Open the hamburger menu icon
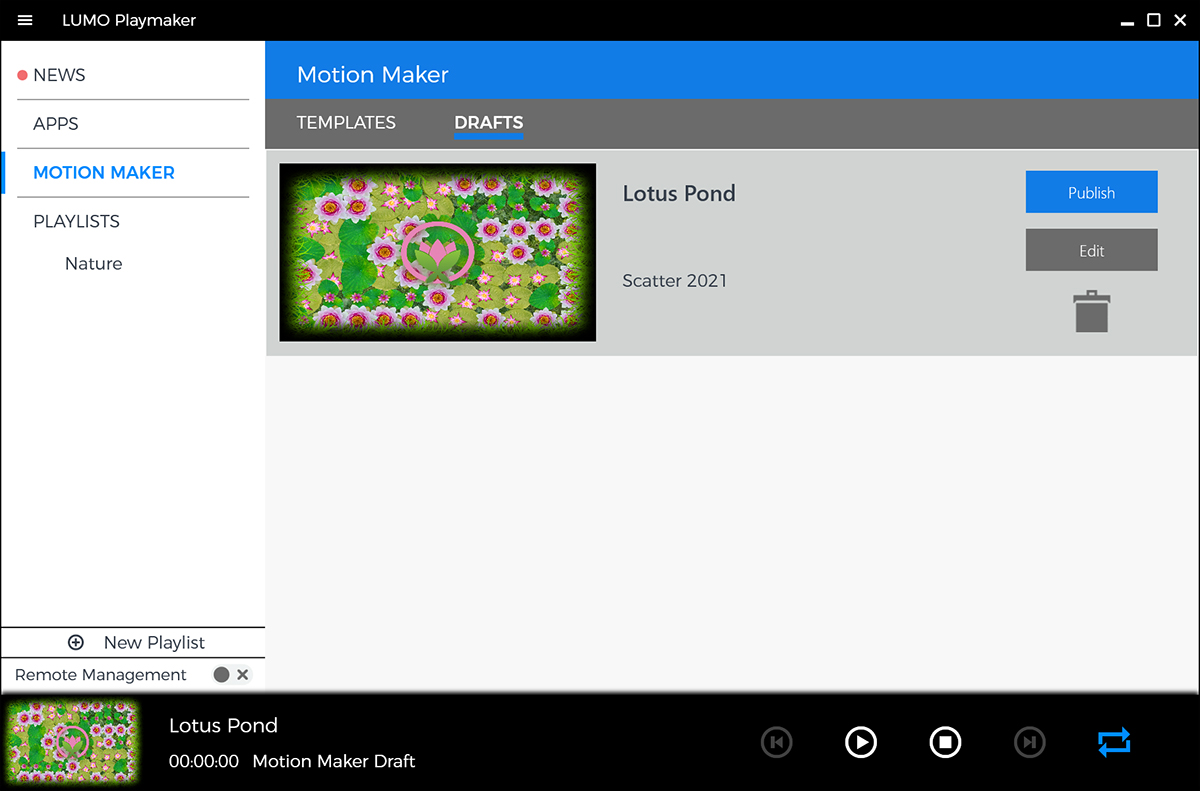 coord(25,20)
